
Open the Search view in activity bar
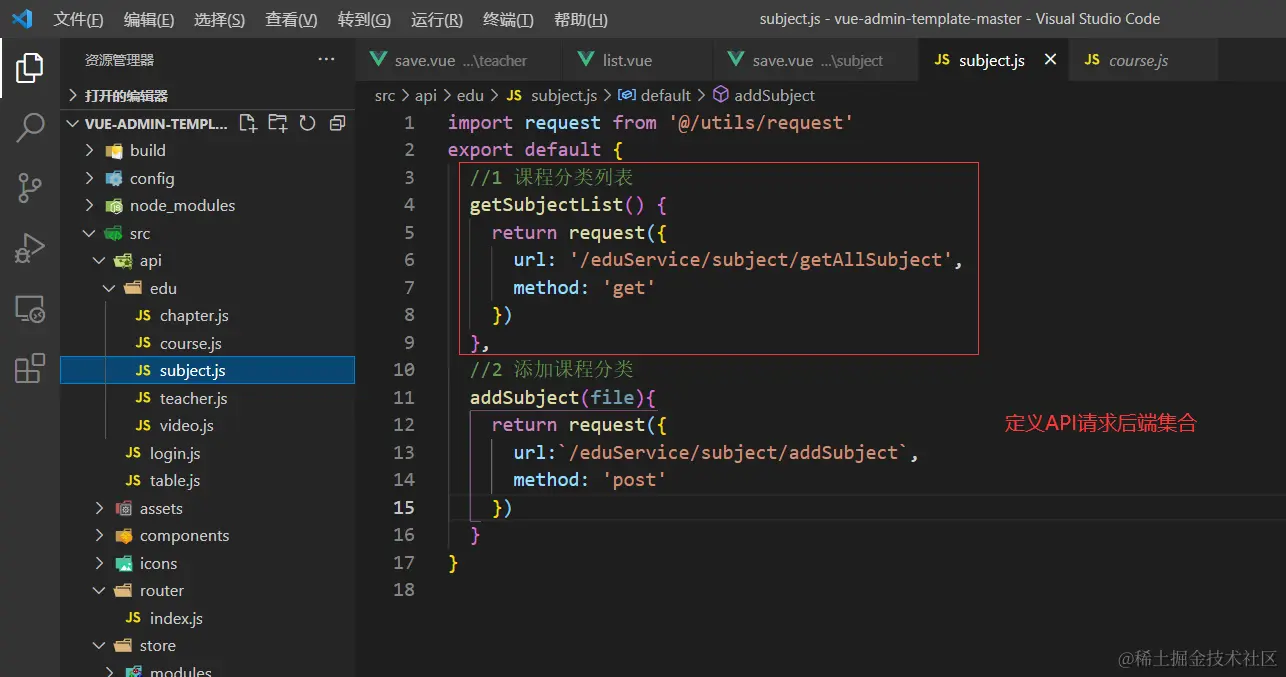tap(30, 127)
